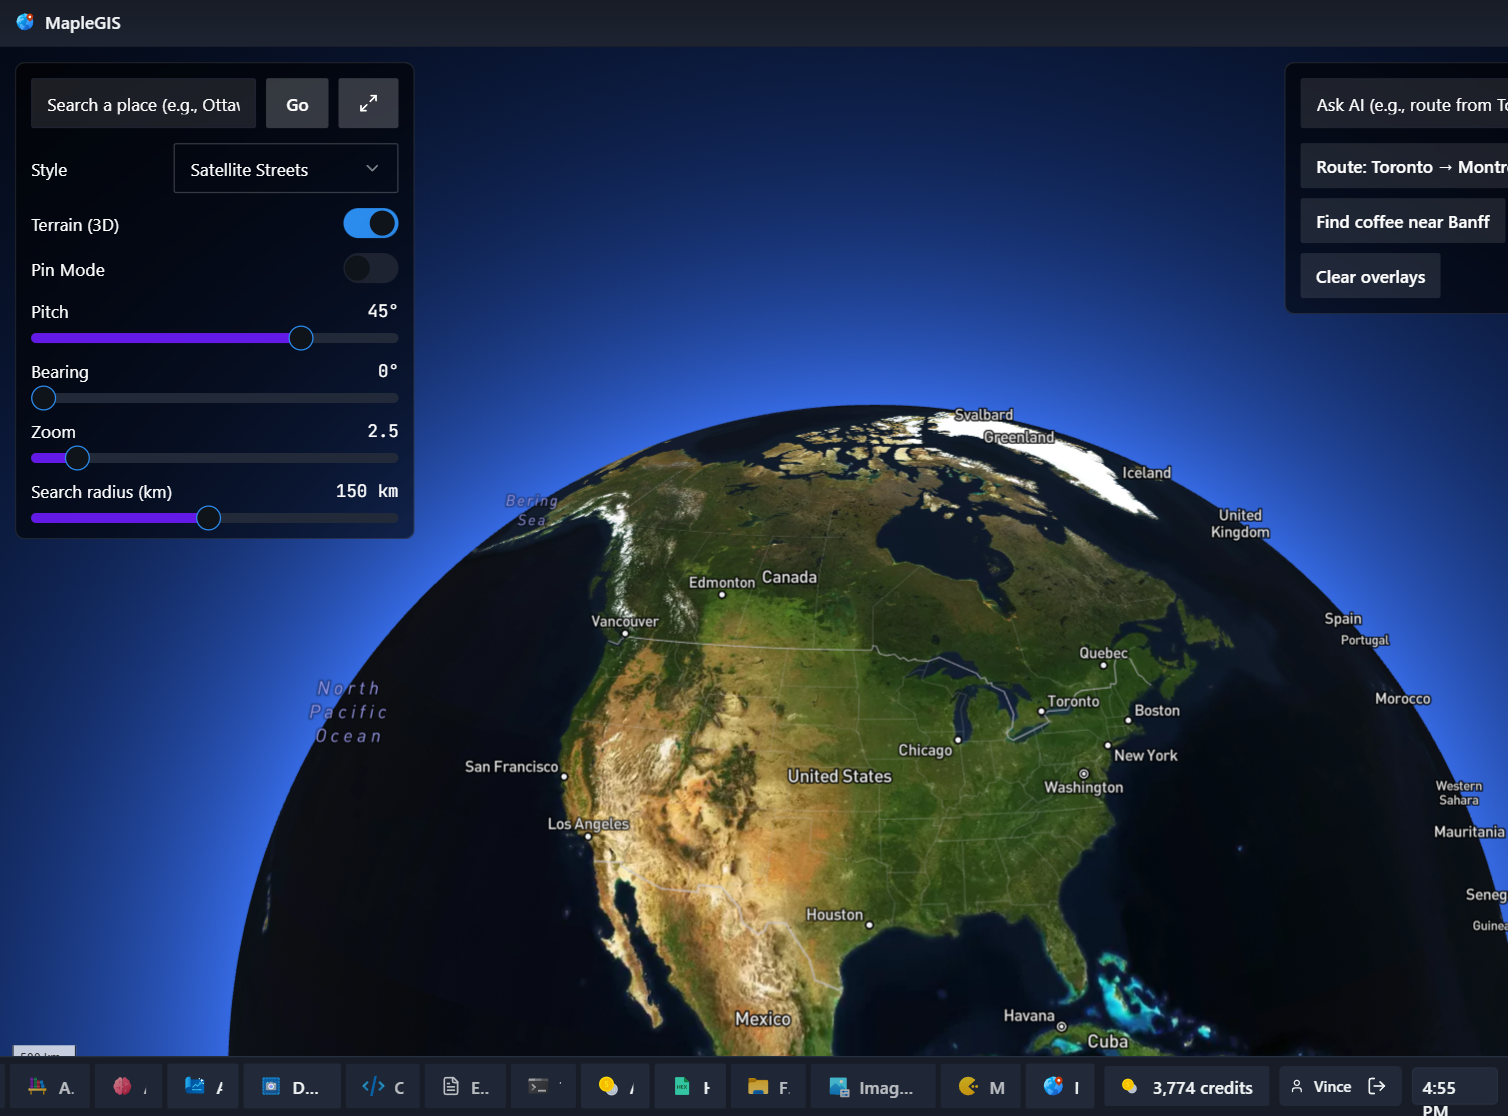Click the Mexico country label
This screenshot has height=1116, width=1508.
[x=763, y=1018]
